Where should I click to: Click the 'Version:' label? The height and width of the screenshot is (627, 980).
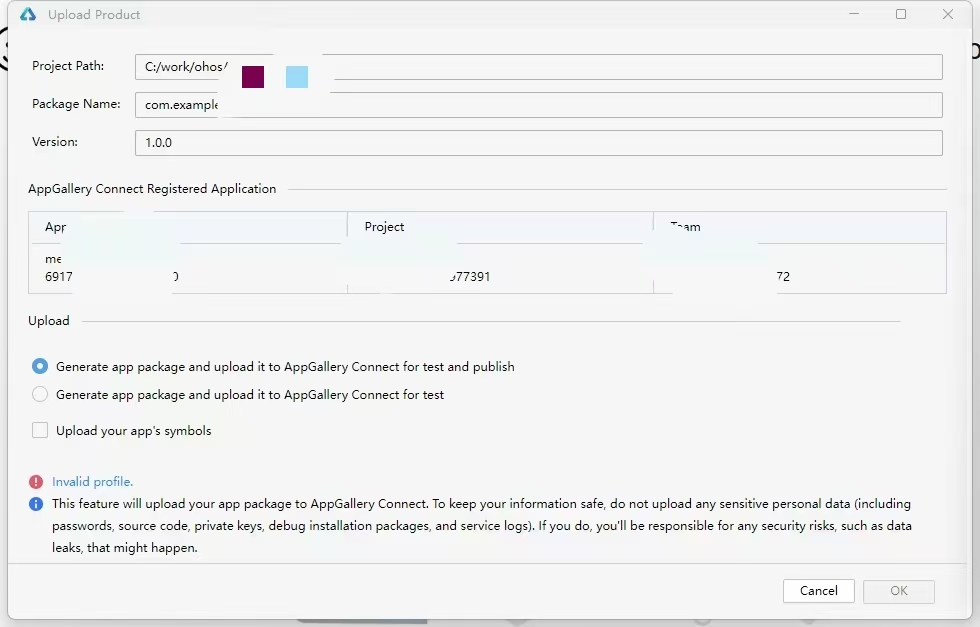coord(55,142)
